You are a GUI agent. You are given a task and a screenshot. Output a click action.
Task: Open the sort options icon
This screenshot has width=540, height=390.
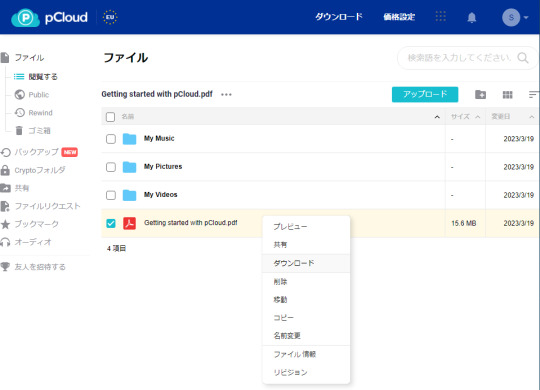click(x=533, y=94)
